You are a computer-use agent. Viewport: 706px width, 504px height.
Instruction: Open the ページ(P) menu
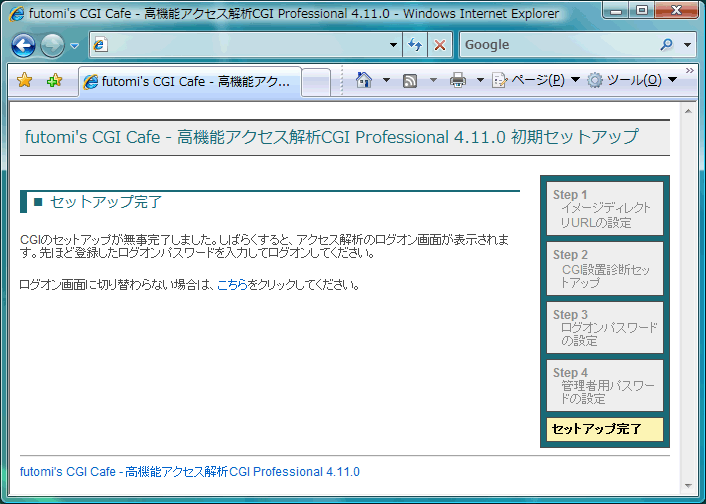pyautogui.click(x=535, y=81)
